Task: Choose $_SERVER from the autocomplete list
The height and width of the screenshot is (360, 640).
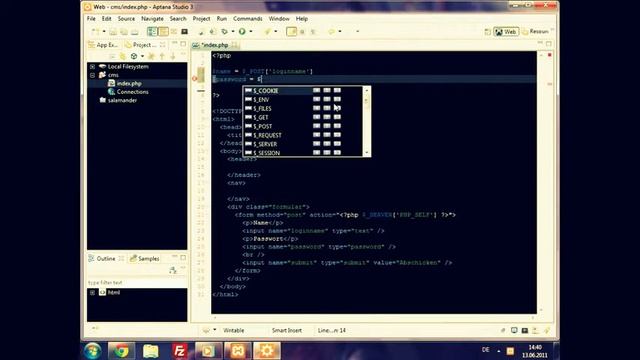Action: 302,144
